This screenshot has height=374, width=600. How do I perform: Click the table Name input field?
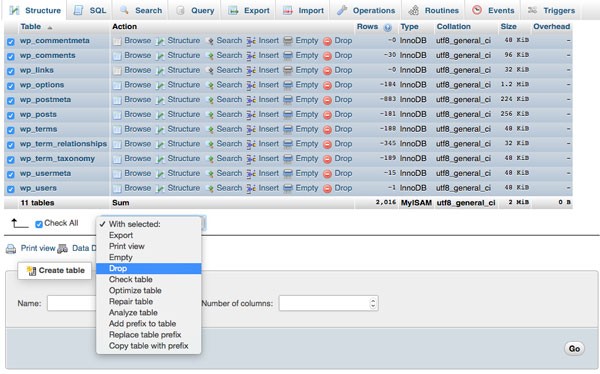click(72, 304)
